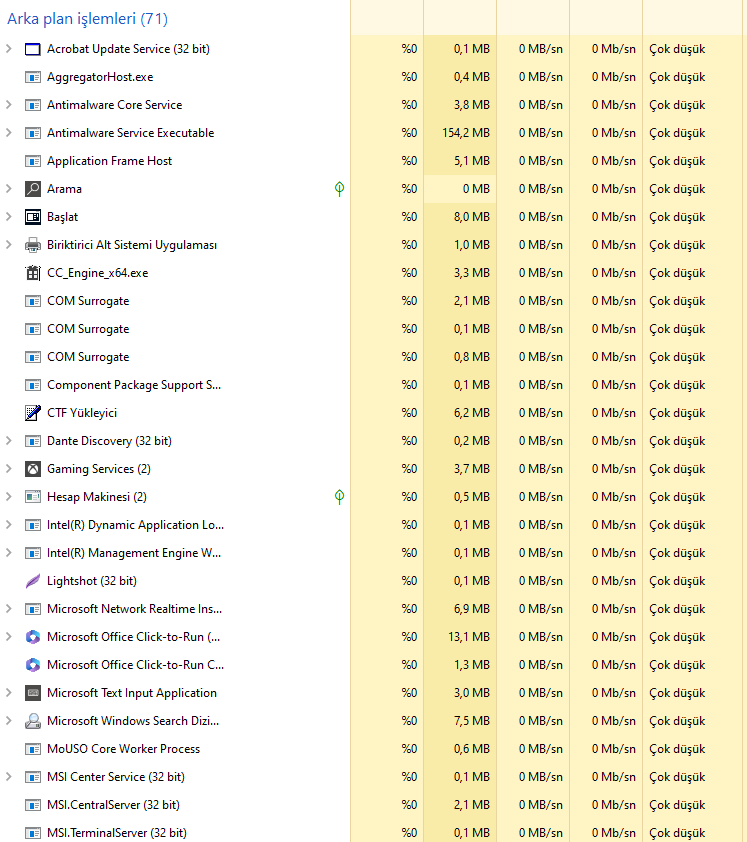Select the Lightshot (32 bit) process name
The width and height of the screenshot is (747, 842).
coord(92,581)
